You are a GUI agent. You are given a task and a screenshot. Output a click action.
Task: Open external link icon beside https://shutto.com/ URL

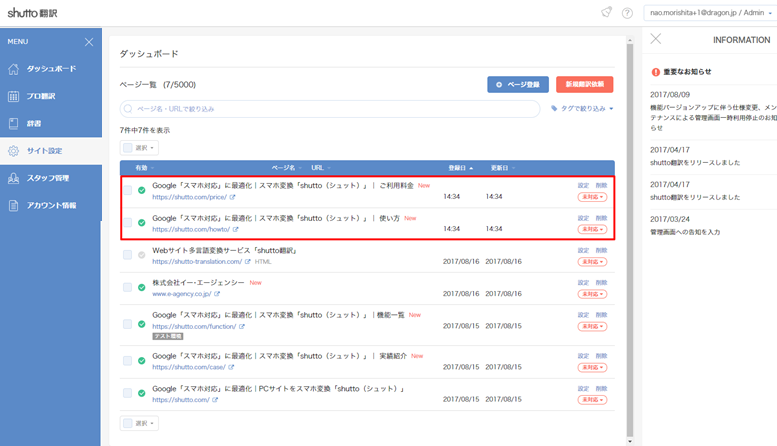[215, 400]
